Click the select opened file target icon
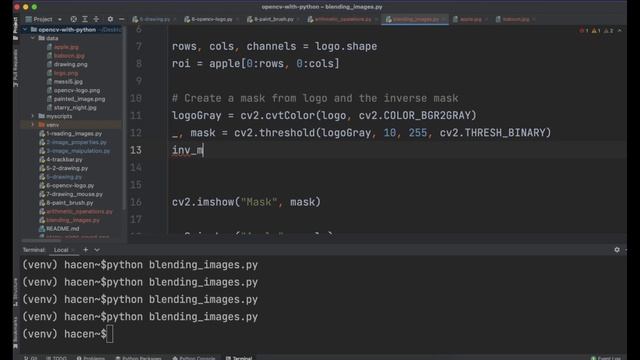Image resolution: width=640 pixels, height=360 pixels. [73, 19]
